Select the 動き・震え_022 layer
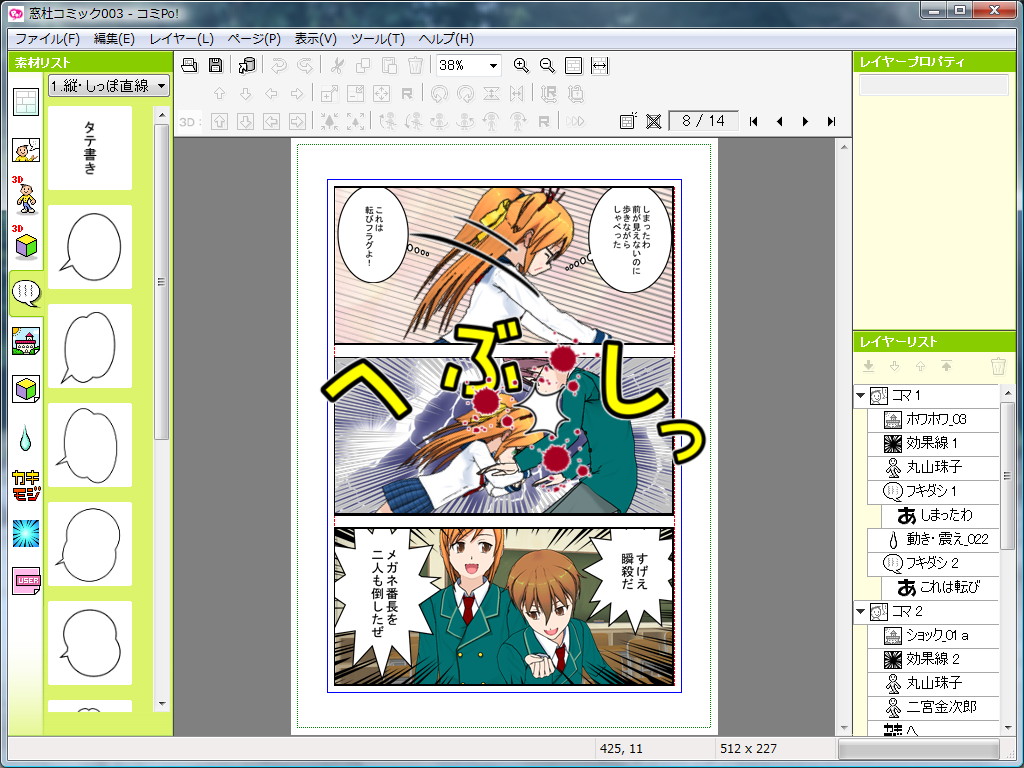Viewport: 1024px width, 768px height. (x=933, y=540)
